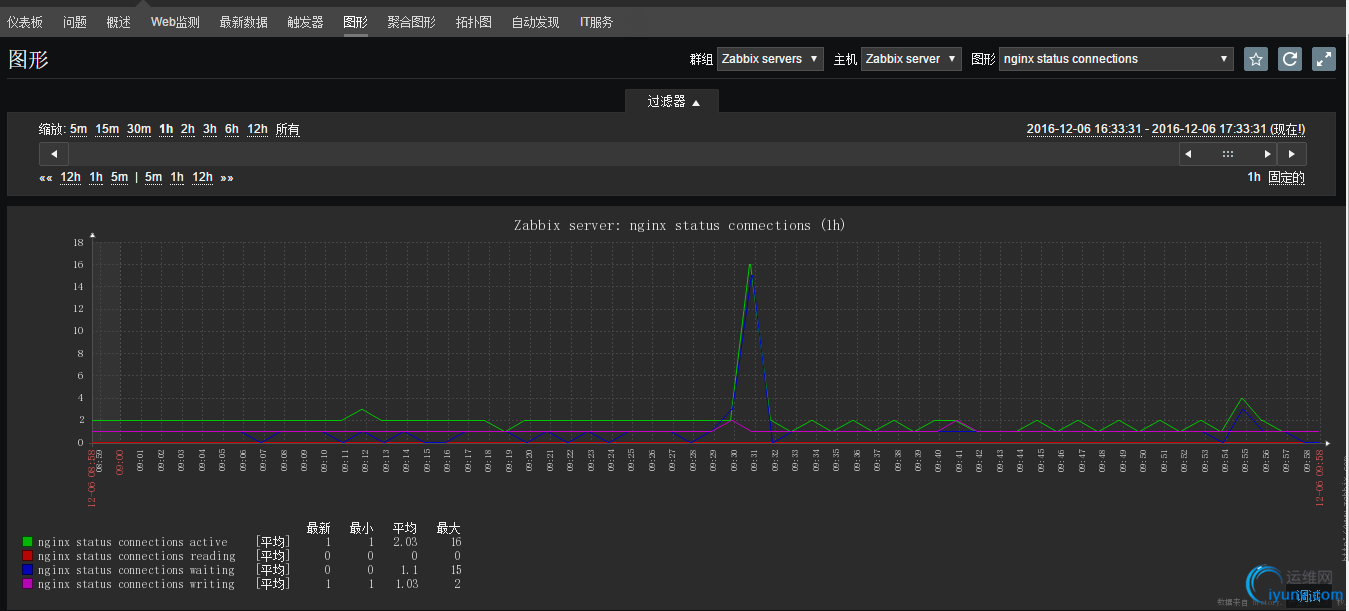This screenshot has height=611, width=1349.
Task: Set zoom to 5m
Action: [79, 129]
